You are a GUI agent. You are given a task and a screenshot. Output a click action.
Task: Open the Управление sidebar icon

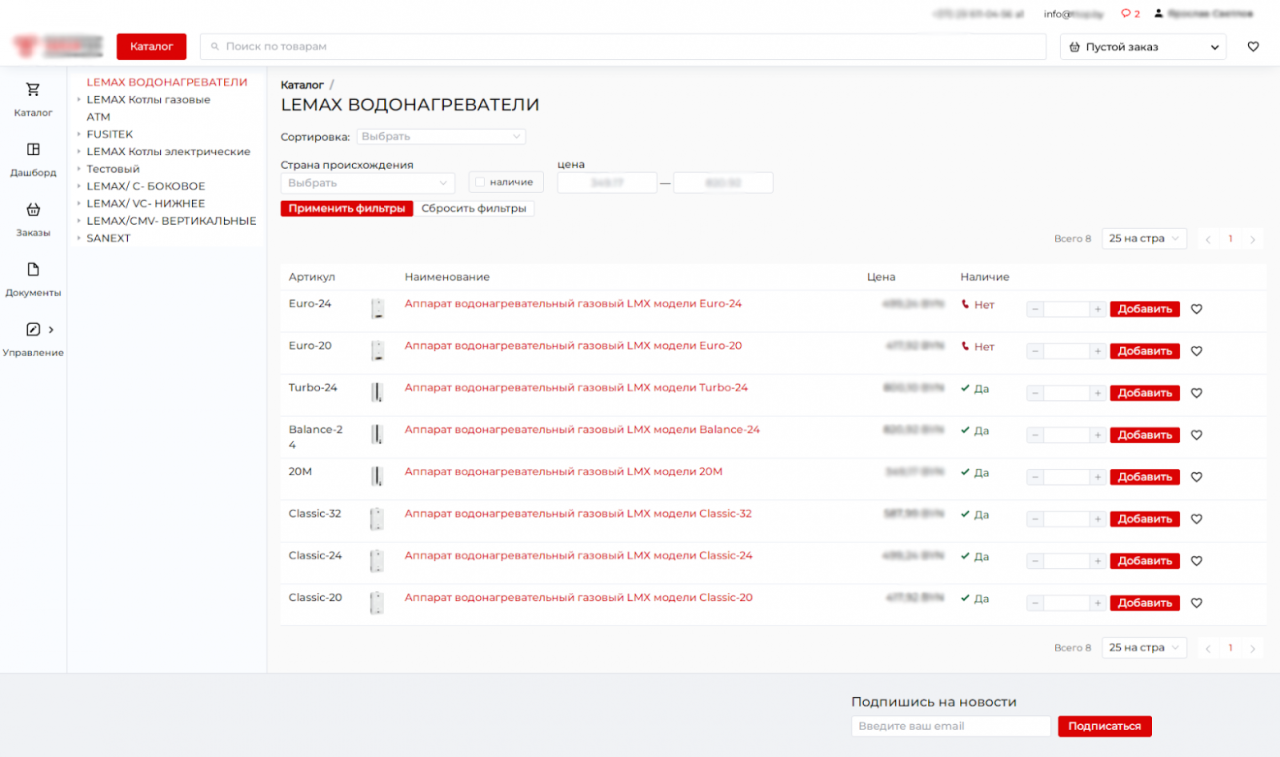[33, 330]
